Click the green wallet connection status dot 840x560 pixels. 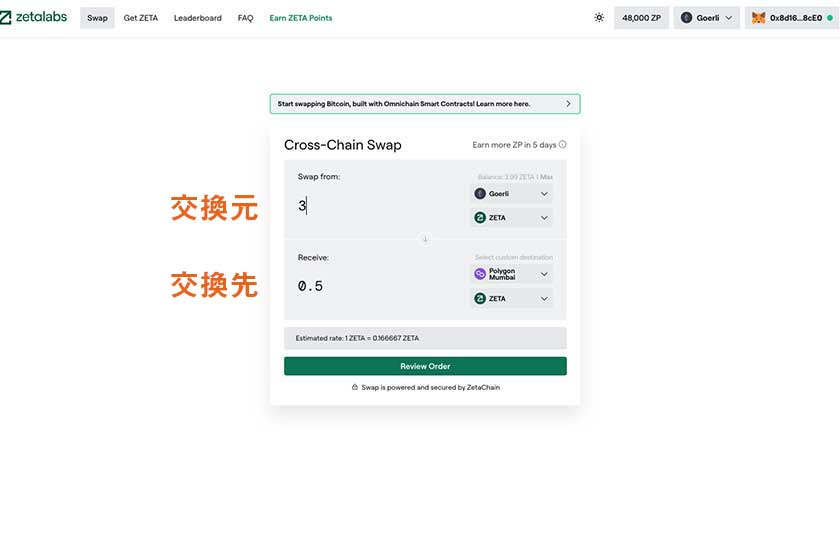click(x=830, y=18)
